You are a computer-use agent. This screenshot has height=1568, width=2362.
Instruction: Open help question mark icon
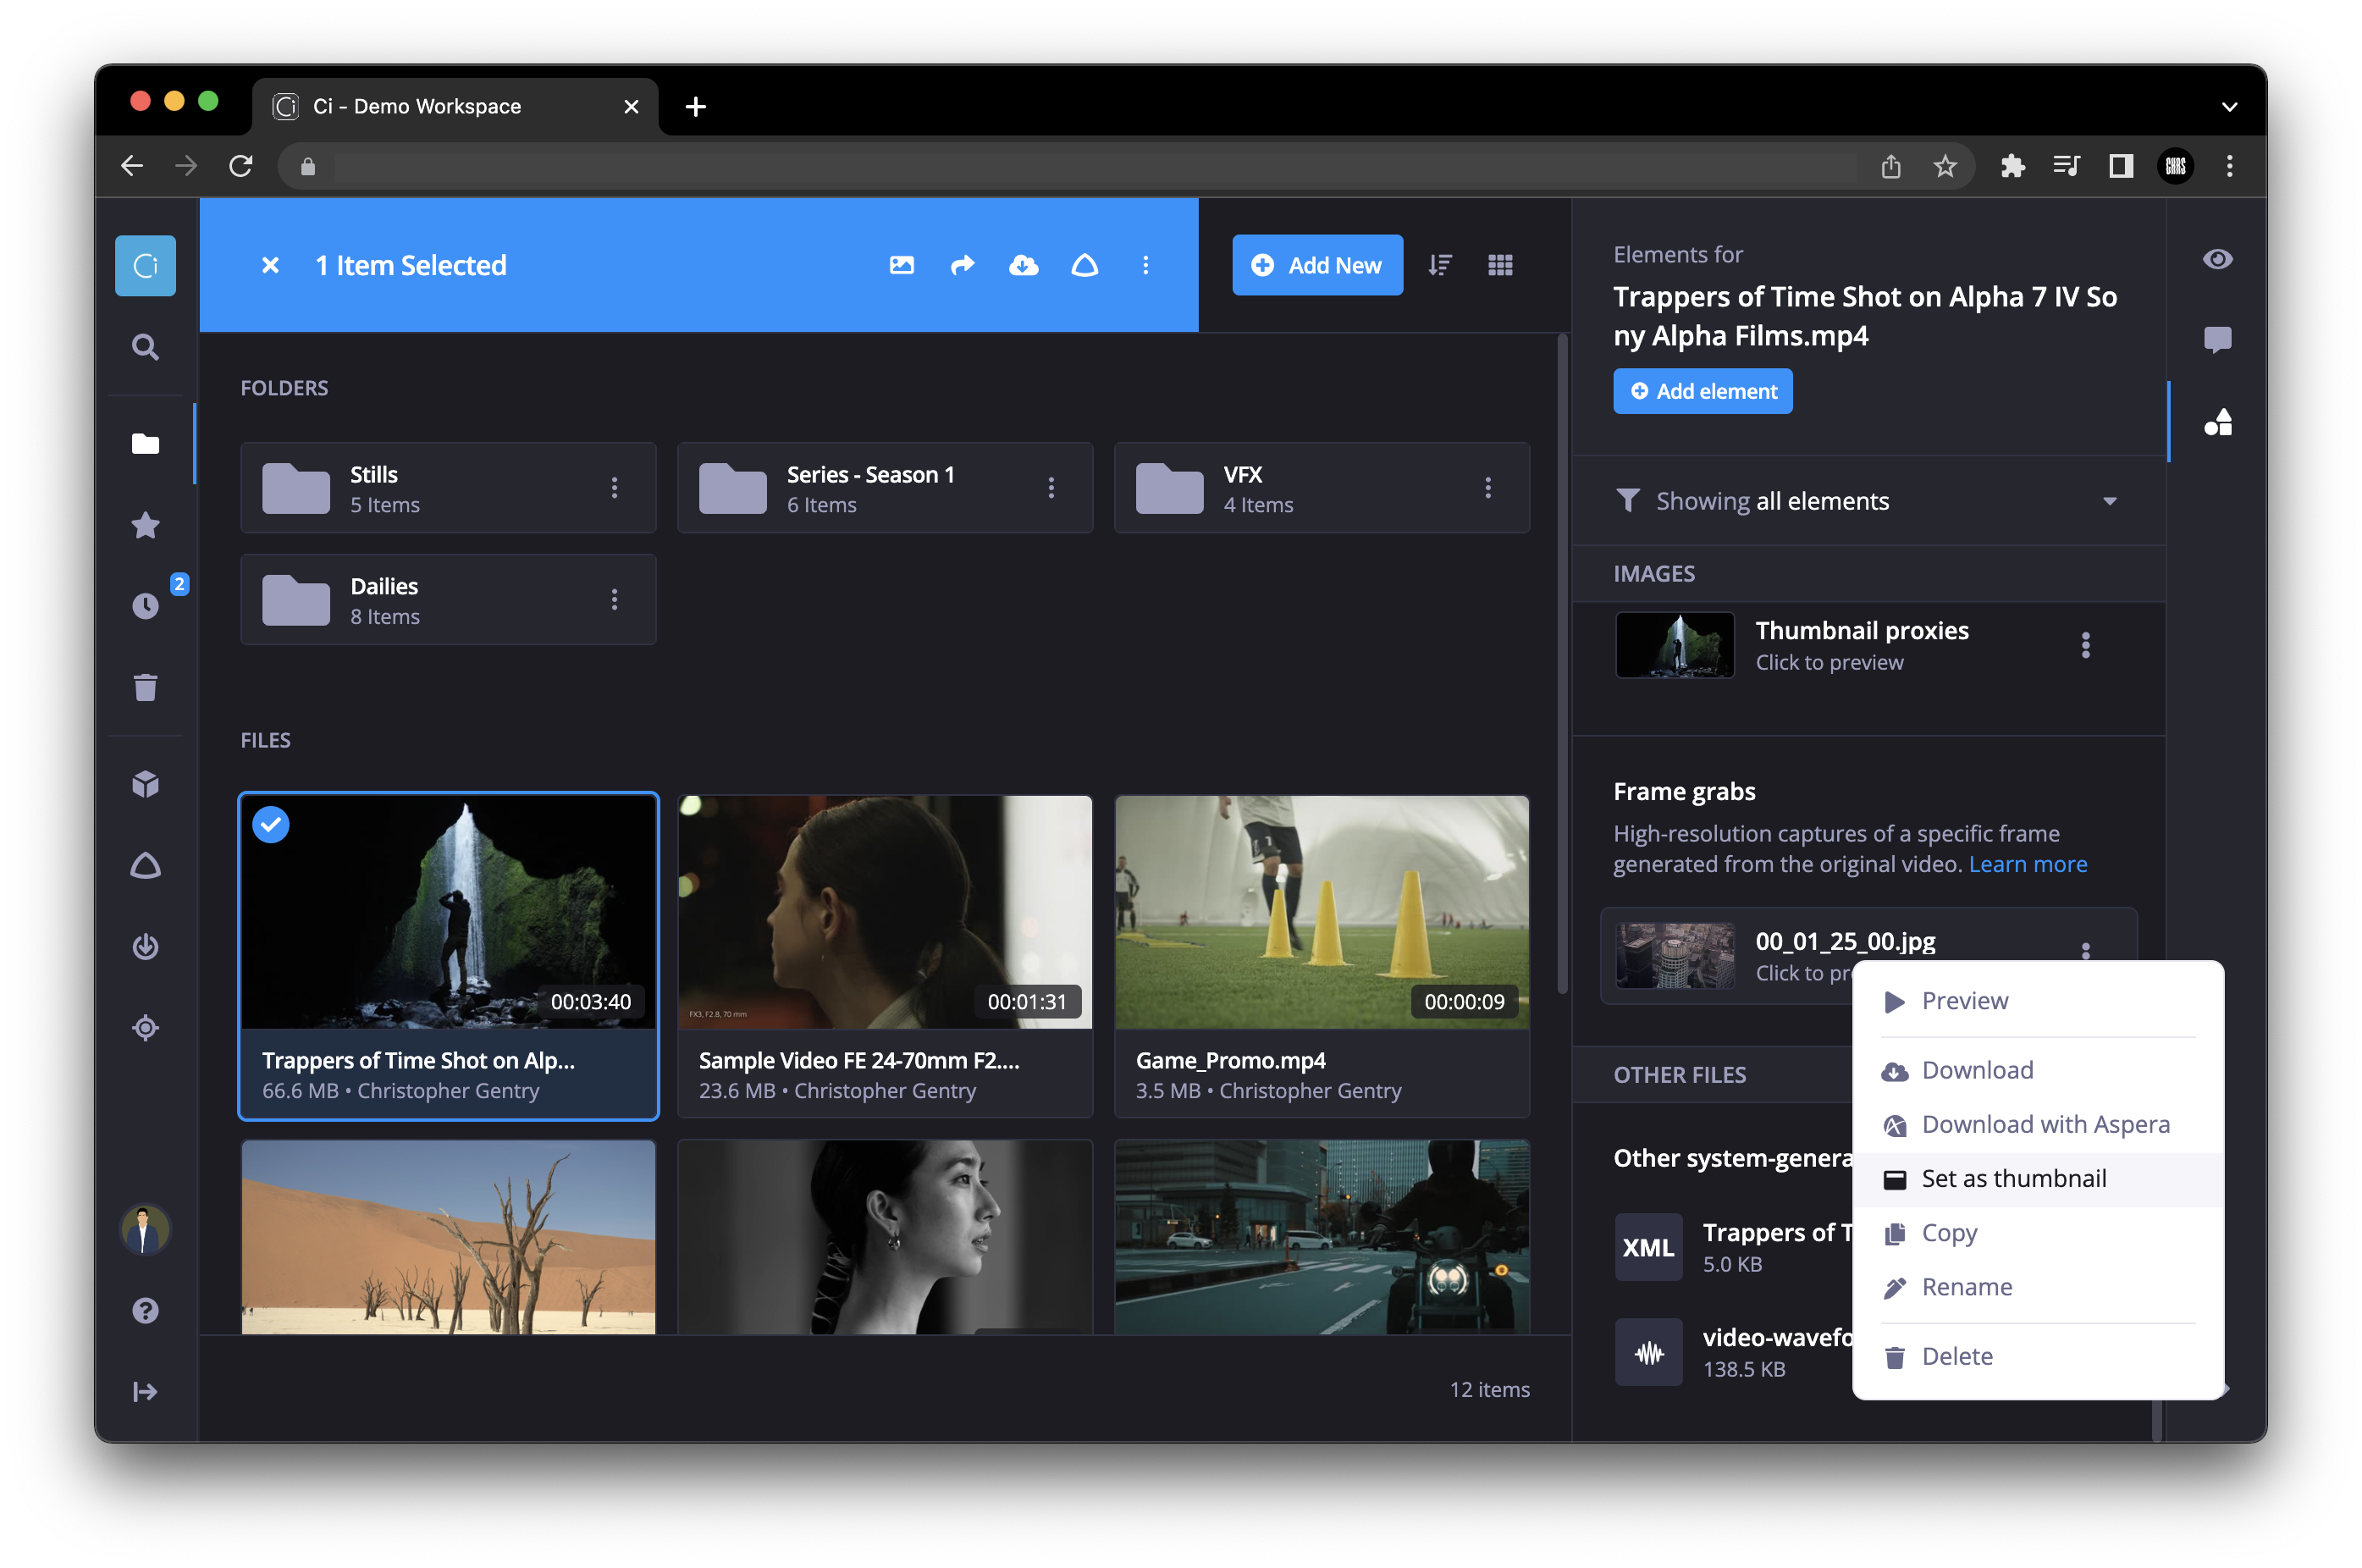145,1310
